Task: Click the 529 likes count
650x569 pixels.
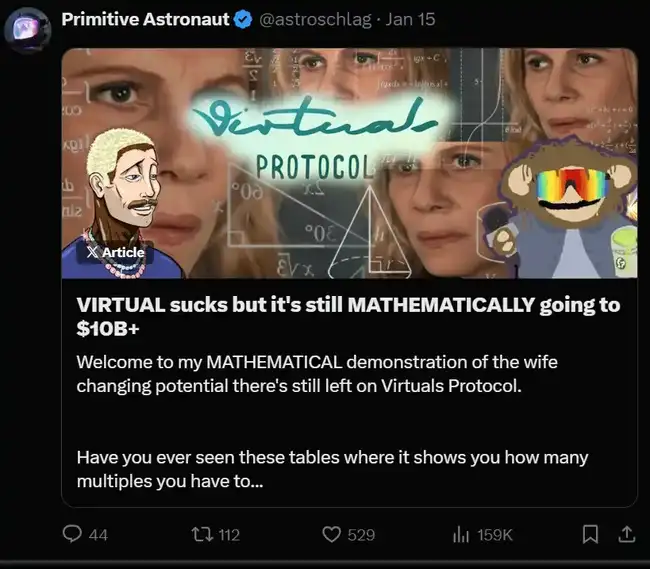Action: coord(361,535)
